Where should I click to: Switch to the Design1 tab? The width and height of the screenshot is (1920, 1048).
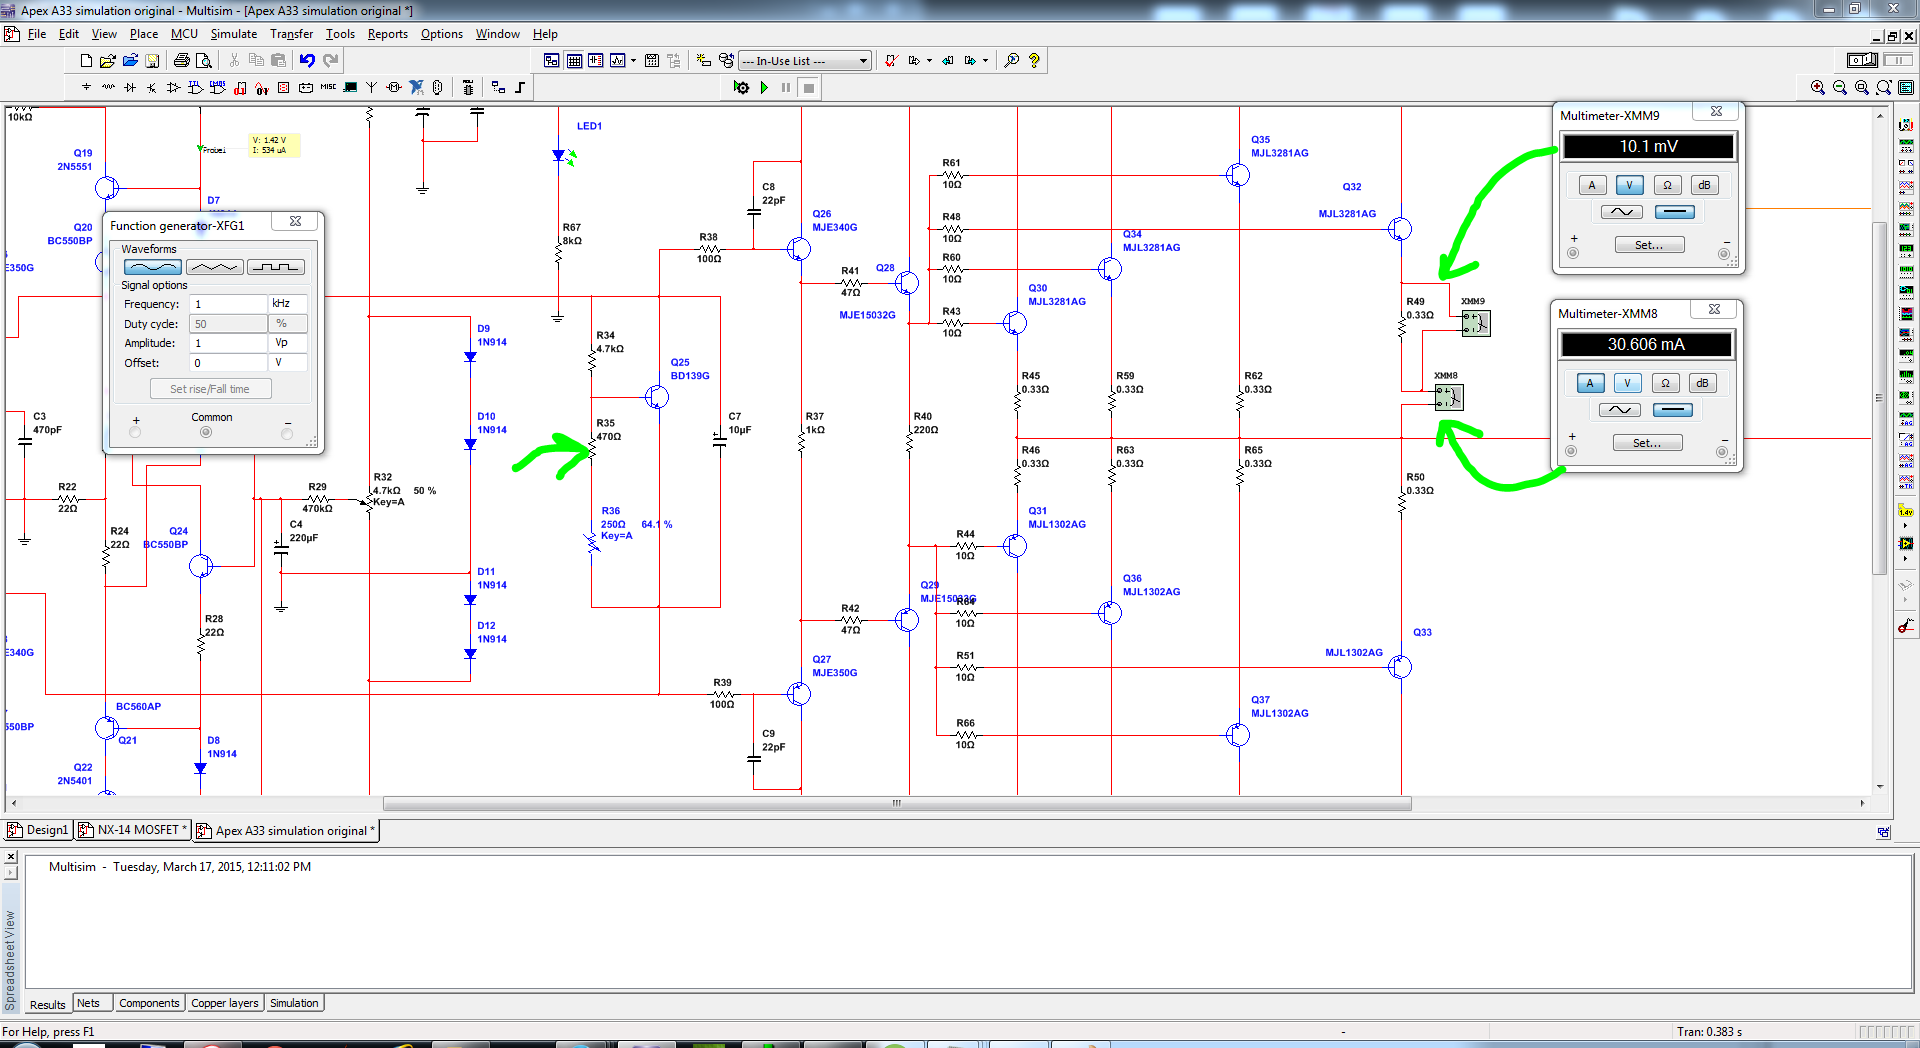coord(39,830)
